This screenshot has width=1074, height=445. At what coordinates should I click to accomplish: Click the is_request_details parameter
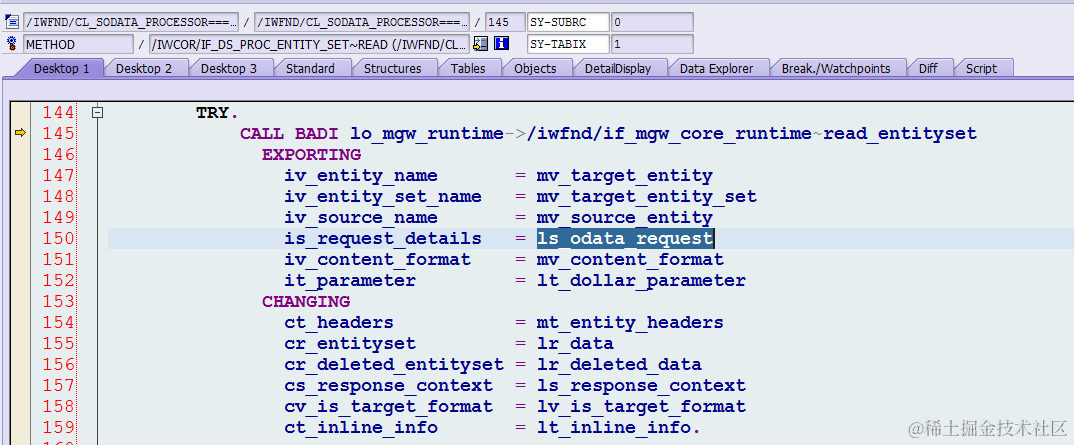pos(383,239)
